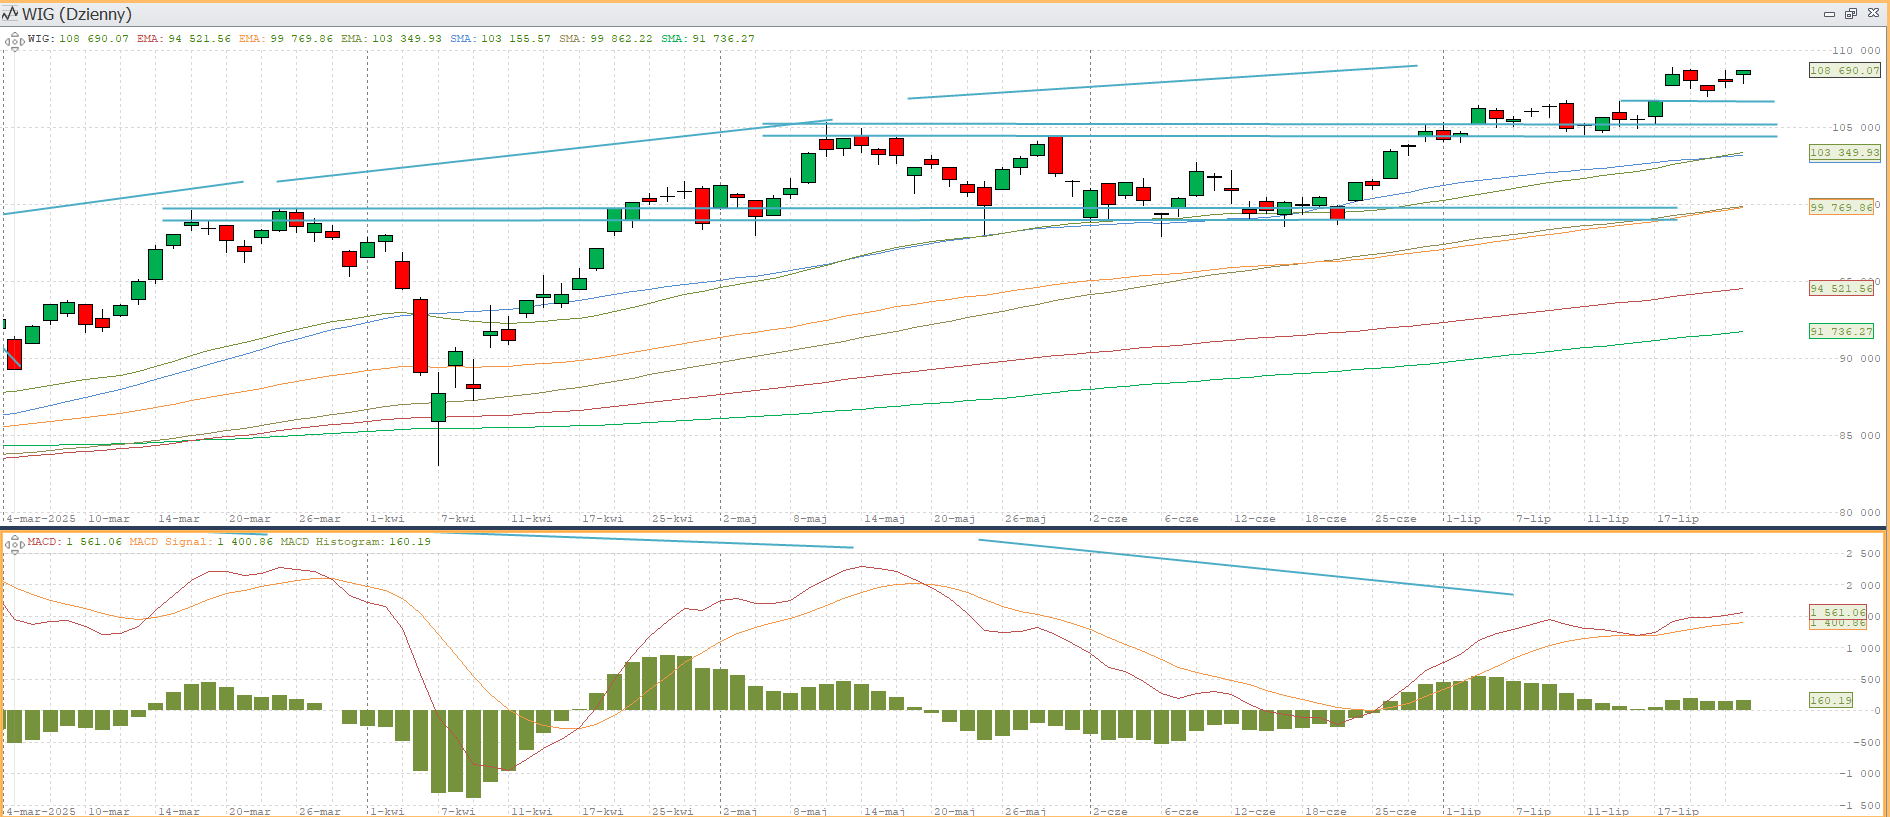1890x817 pixels.
Task: Click the divider between price chart and MACD panel
Action: point(945,528)
